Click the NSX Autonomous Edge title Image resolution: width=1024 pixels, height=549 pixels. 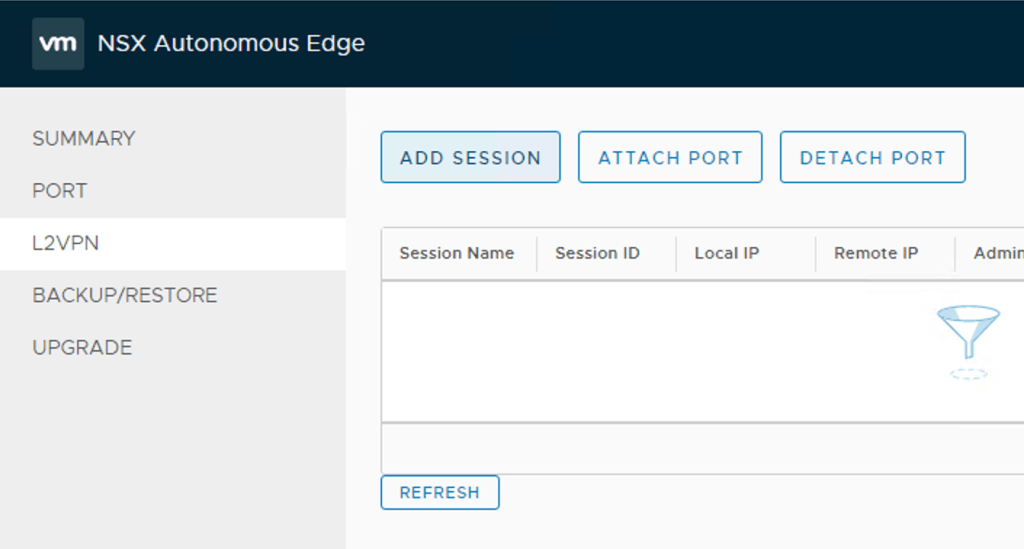pos(231,44)
